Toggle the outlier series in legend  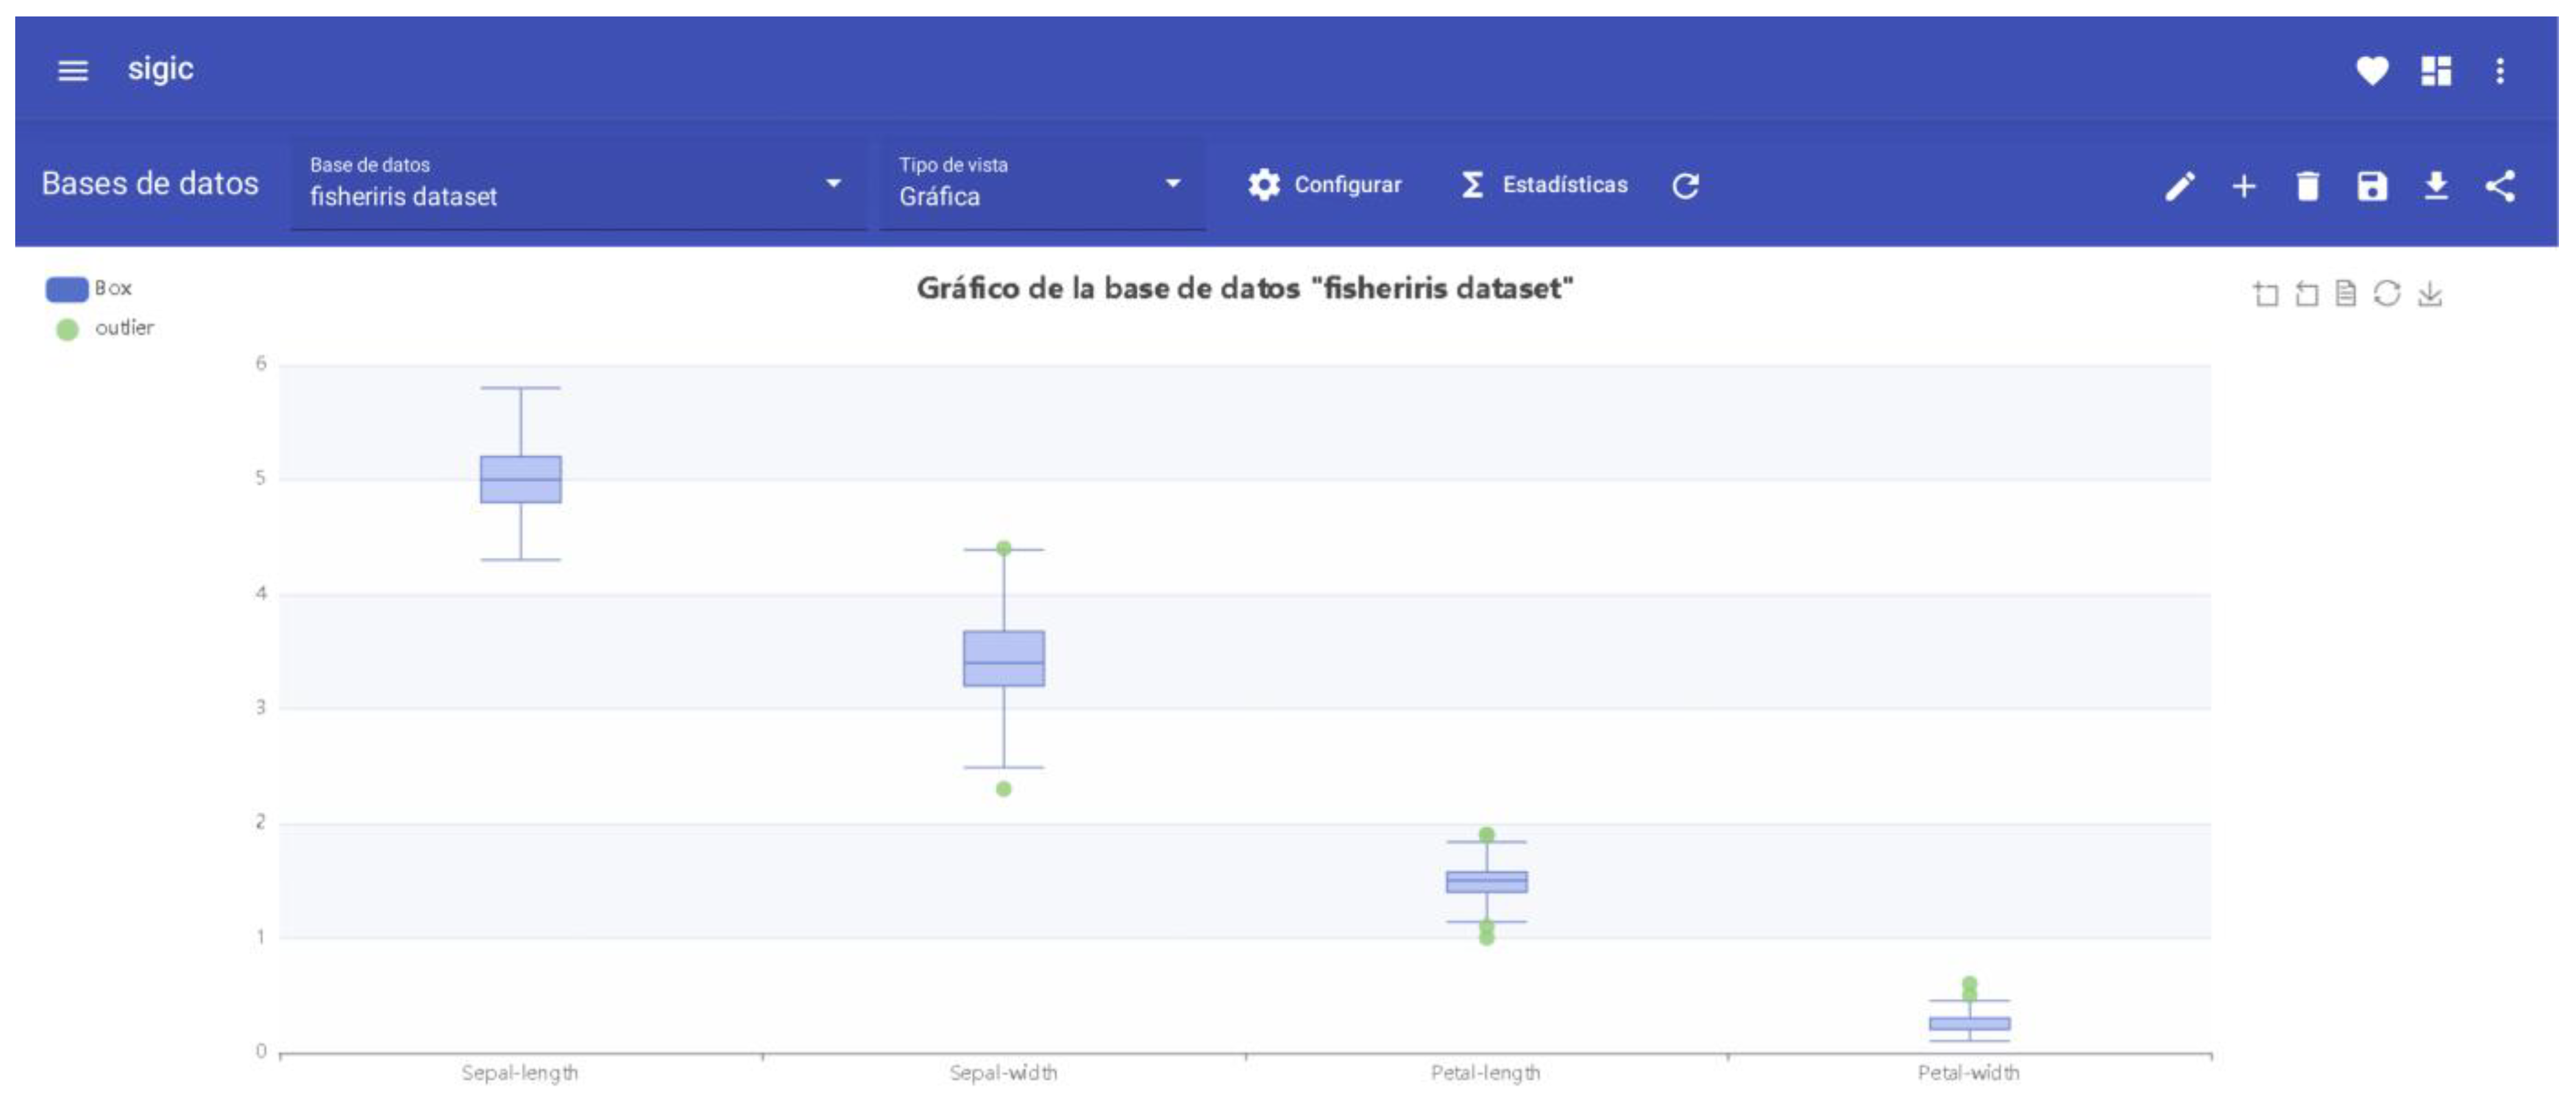click(68, 329)
